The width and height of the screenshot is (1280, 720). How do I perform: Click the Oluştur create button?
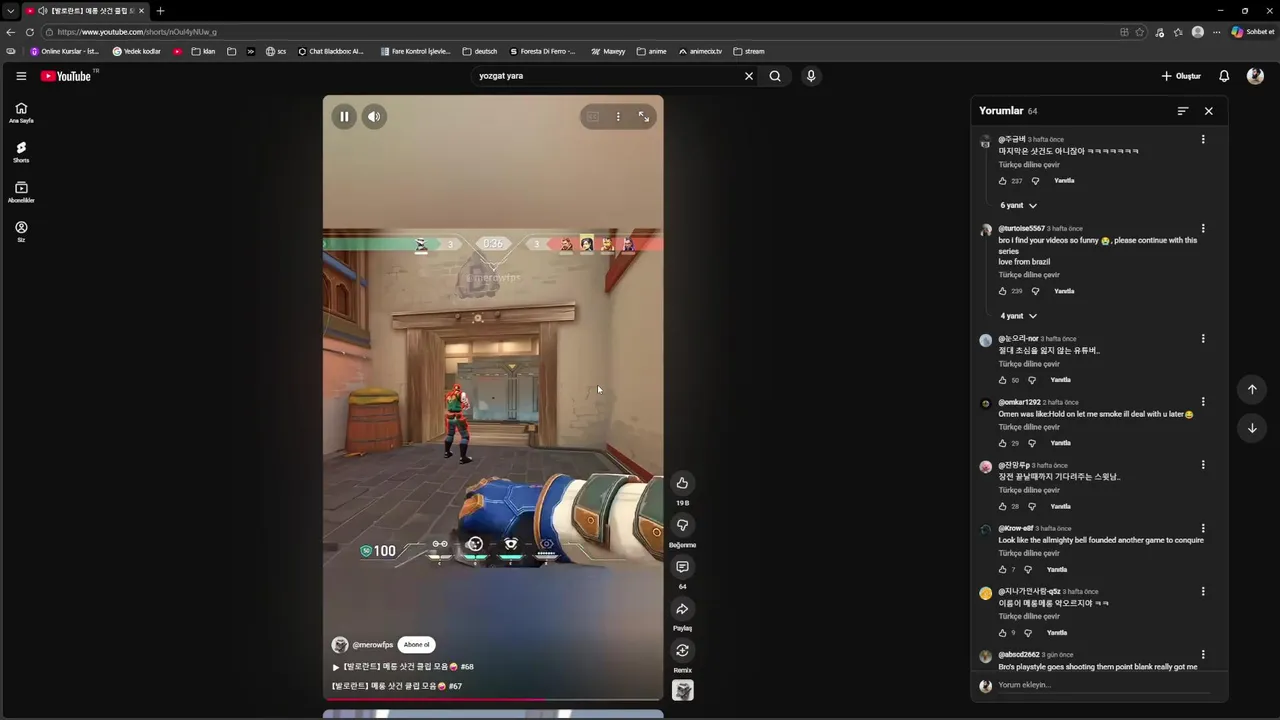click(1181, 76)
